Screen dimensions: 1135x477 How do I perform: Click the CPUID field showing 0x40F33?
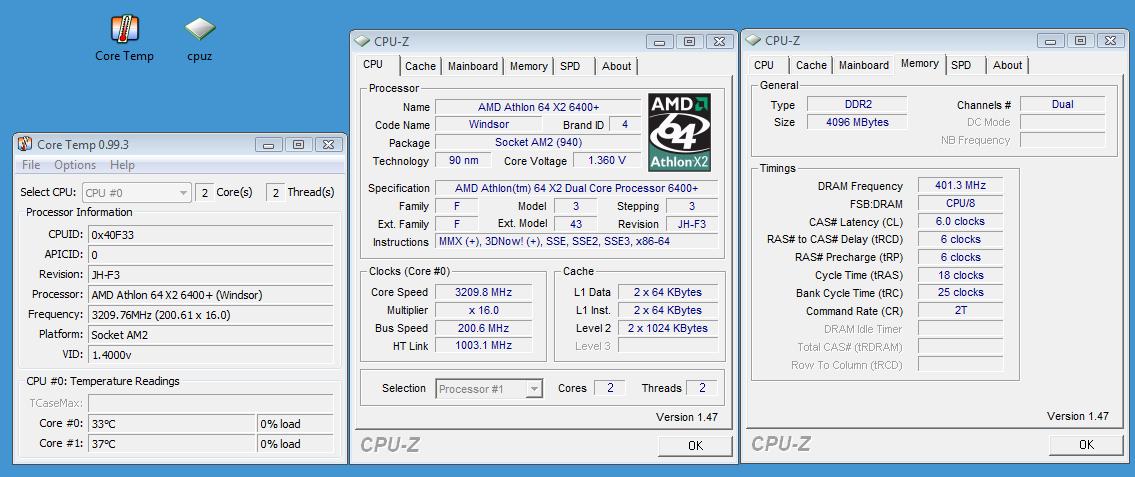[x=211, y=235]
